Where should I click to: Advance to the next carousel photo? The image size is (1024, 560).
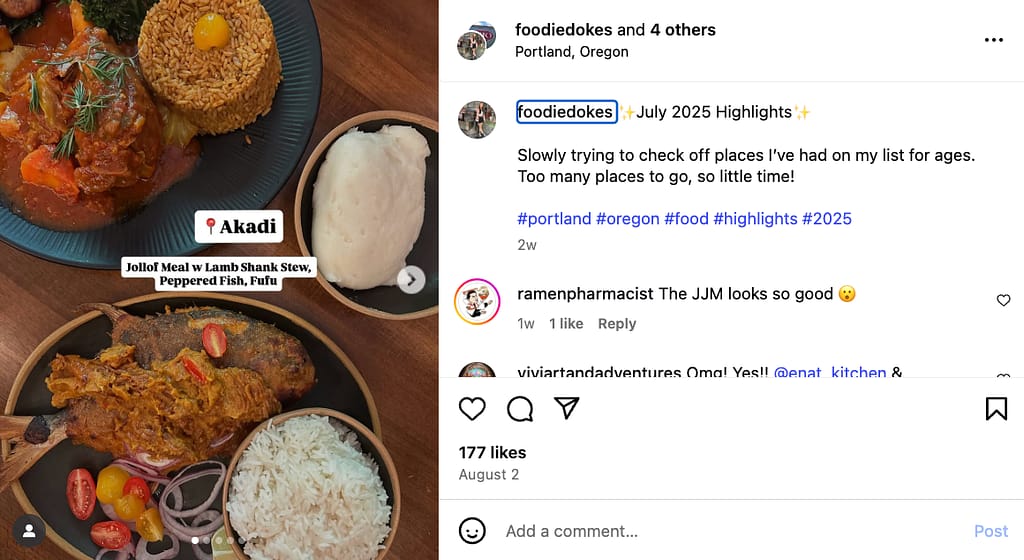411,280
